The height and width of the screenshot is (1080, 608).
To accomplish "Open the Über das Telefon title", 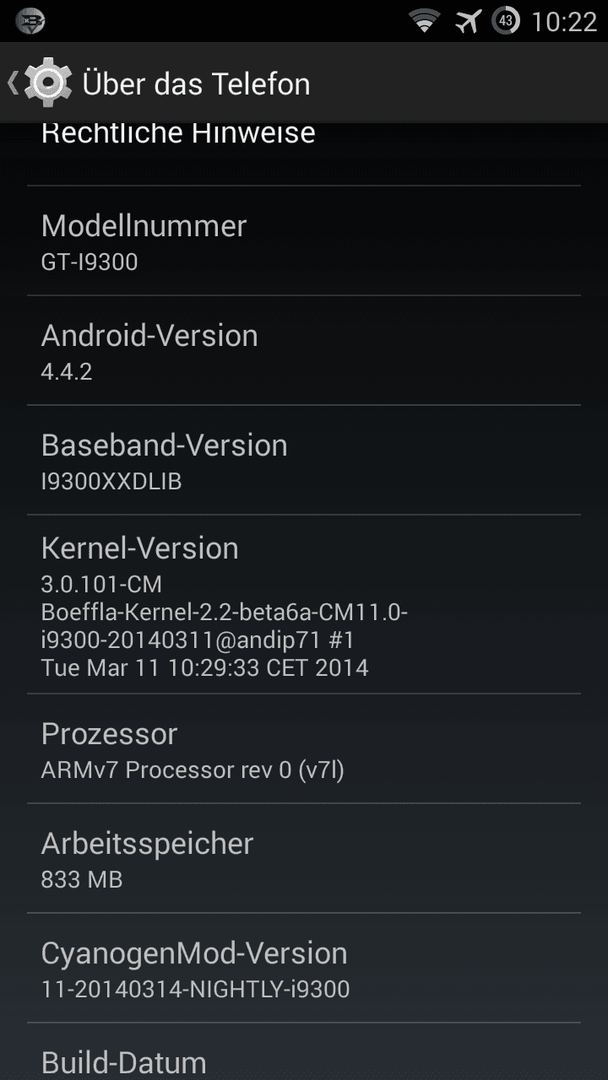I will tap(196, 83).
